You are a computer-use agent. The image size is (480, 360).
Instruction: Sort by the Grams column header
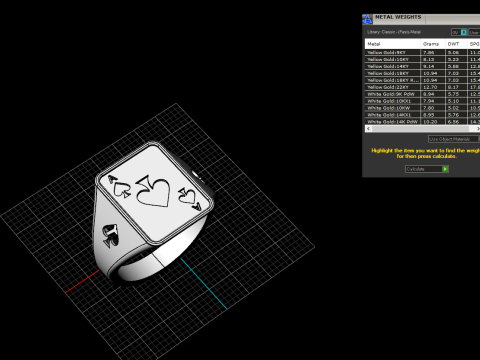[433, 44]
